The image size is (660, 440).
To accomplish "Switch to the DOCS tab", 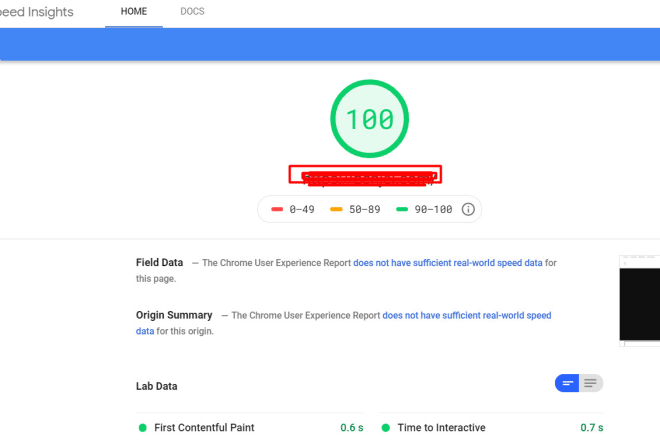I will pos(192,12).
